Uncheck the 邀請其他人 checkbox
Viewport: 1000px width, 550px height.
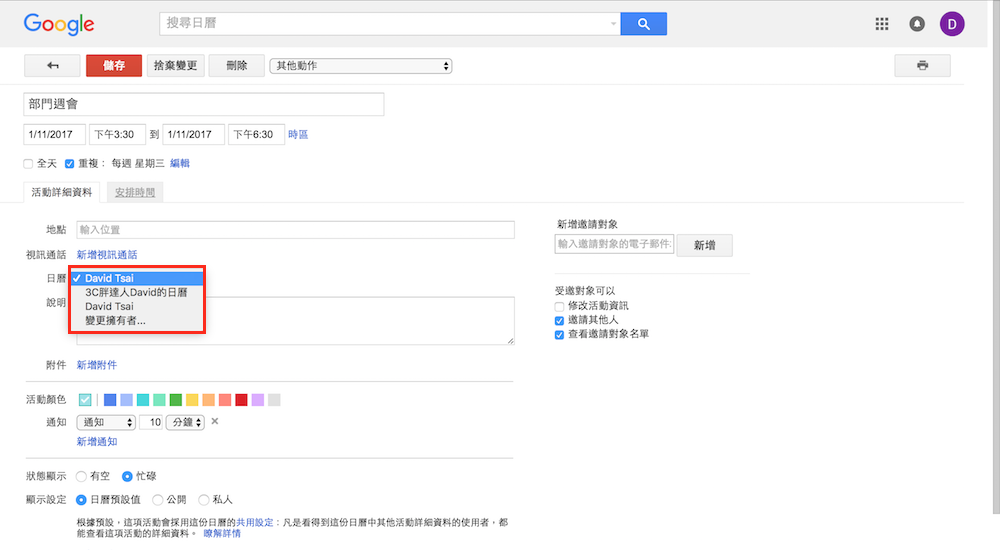[560, 320]
